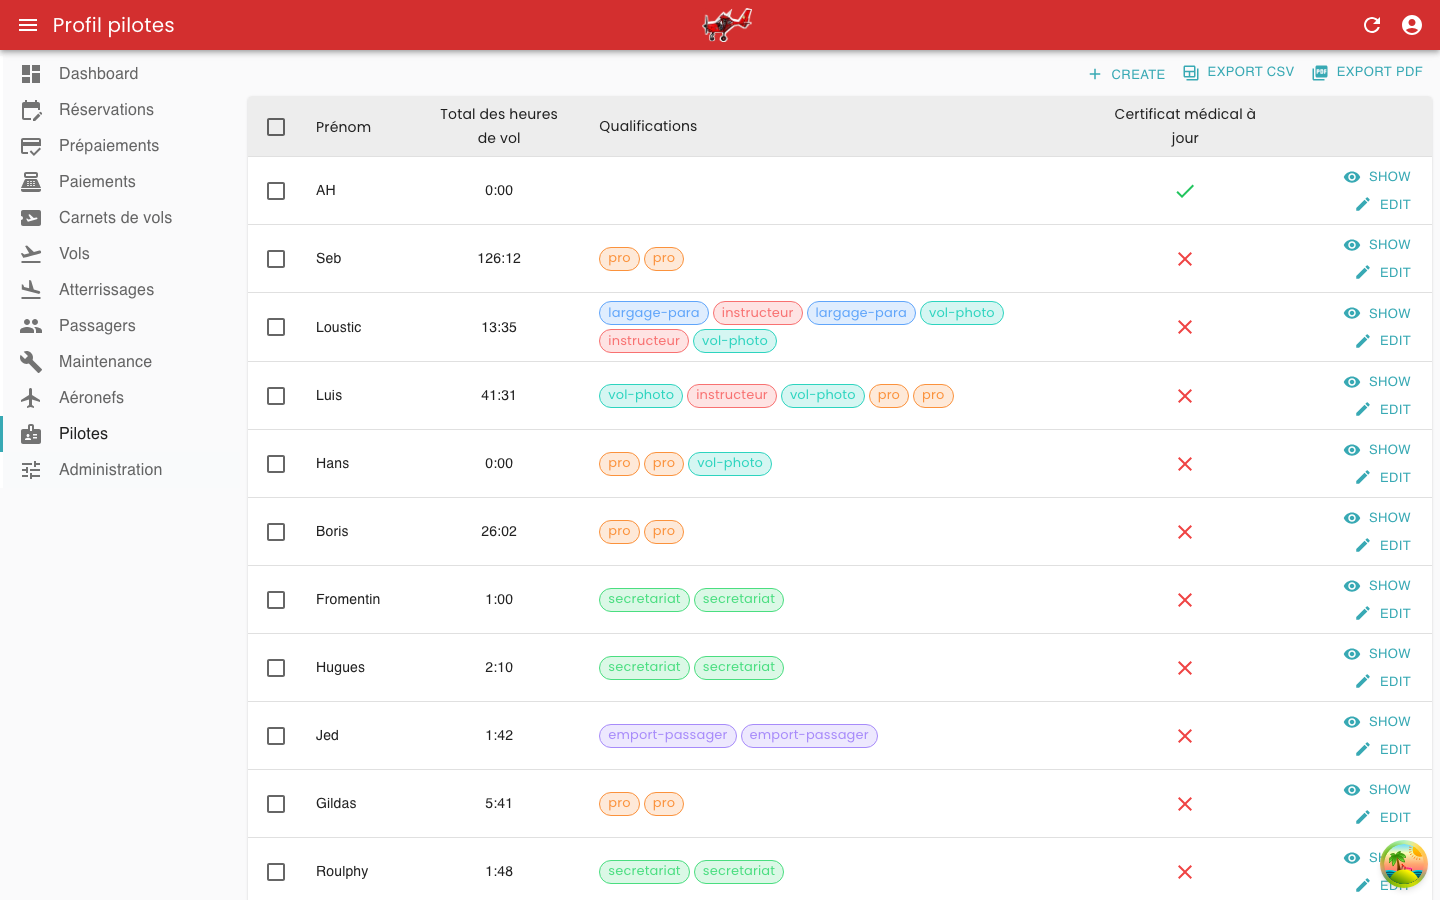Open the user account profile icon
The width and height of the screenshot is (1440, 900).
point(1412,25)
